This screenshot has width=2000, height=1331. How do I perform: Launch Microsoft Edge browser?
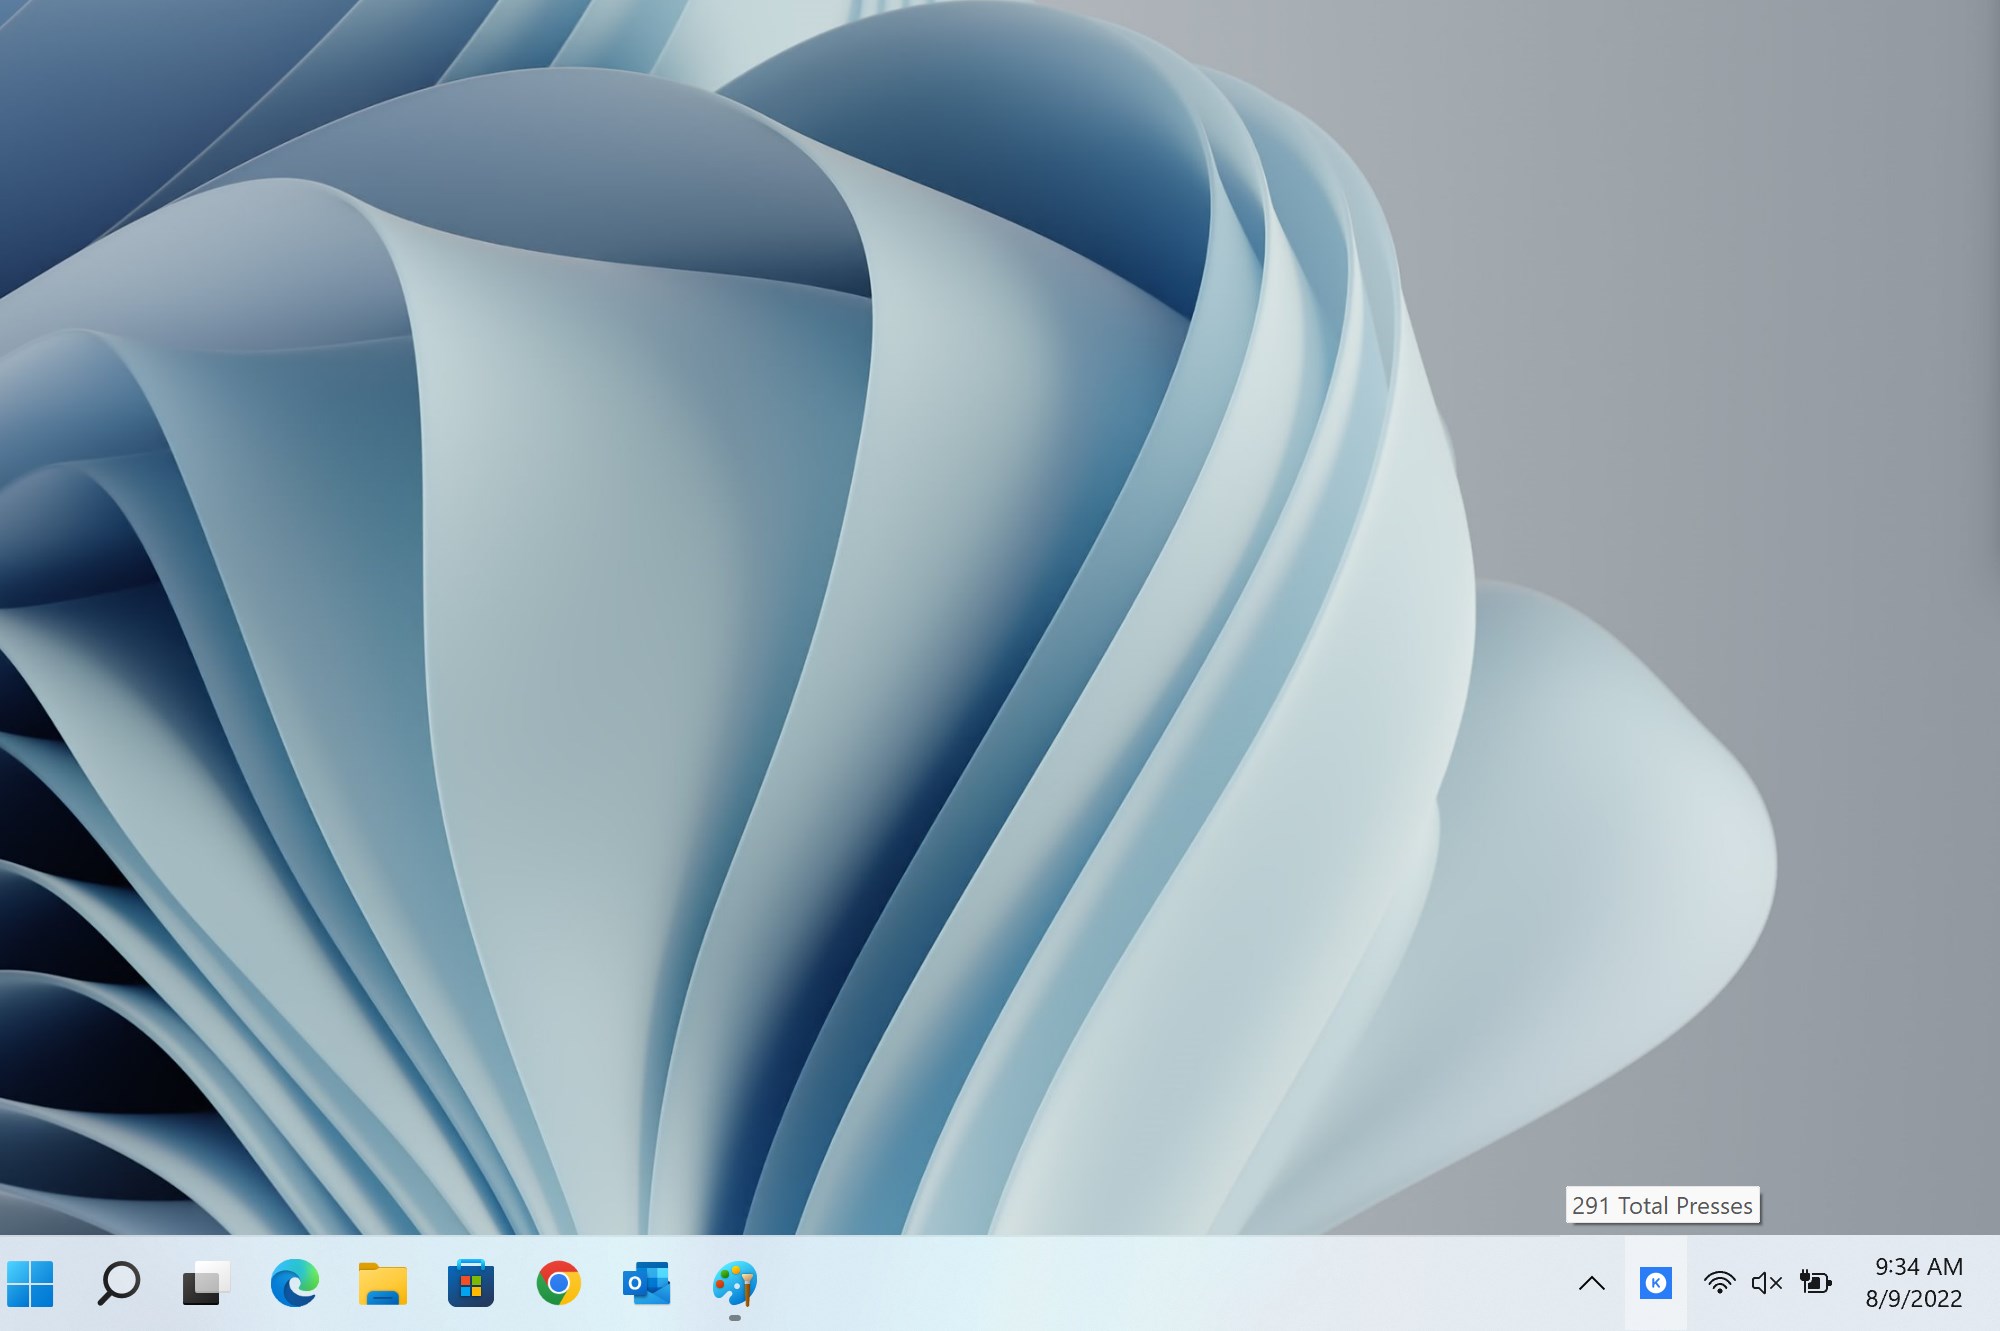coord(294,1283)
